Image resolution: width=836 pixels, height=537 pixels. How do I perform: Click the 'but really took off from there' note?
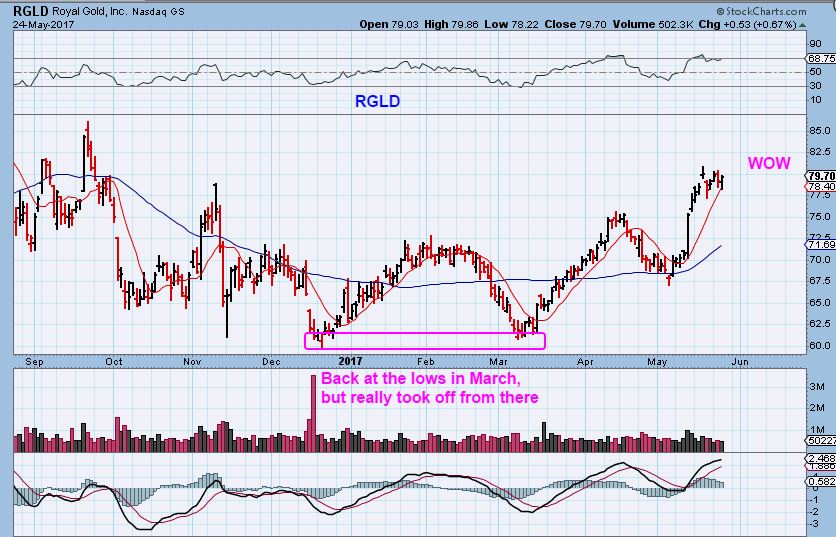coord(430,398)
